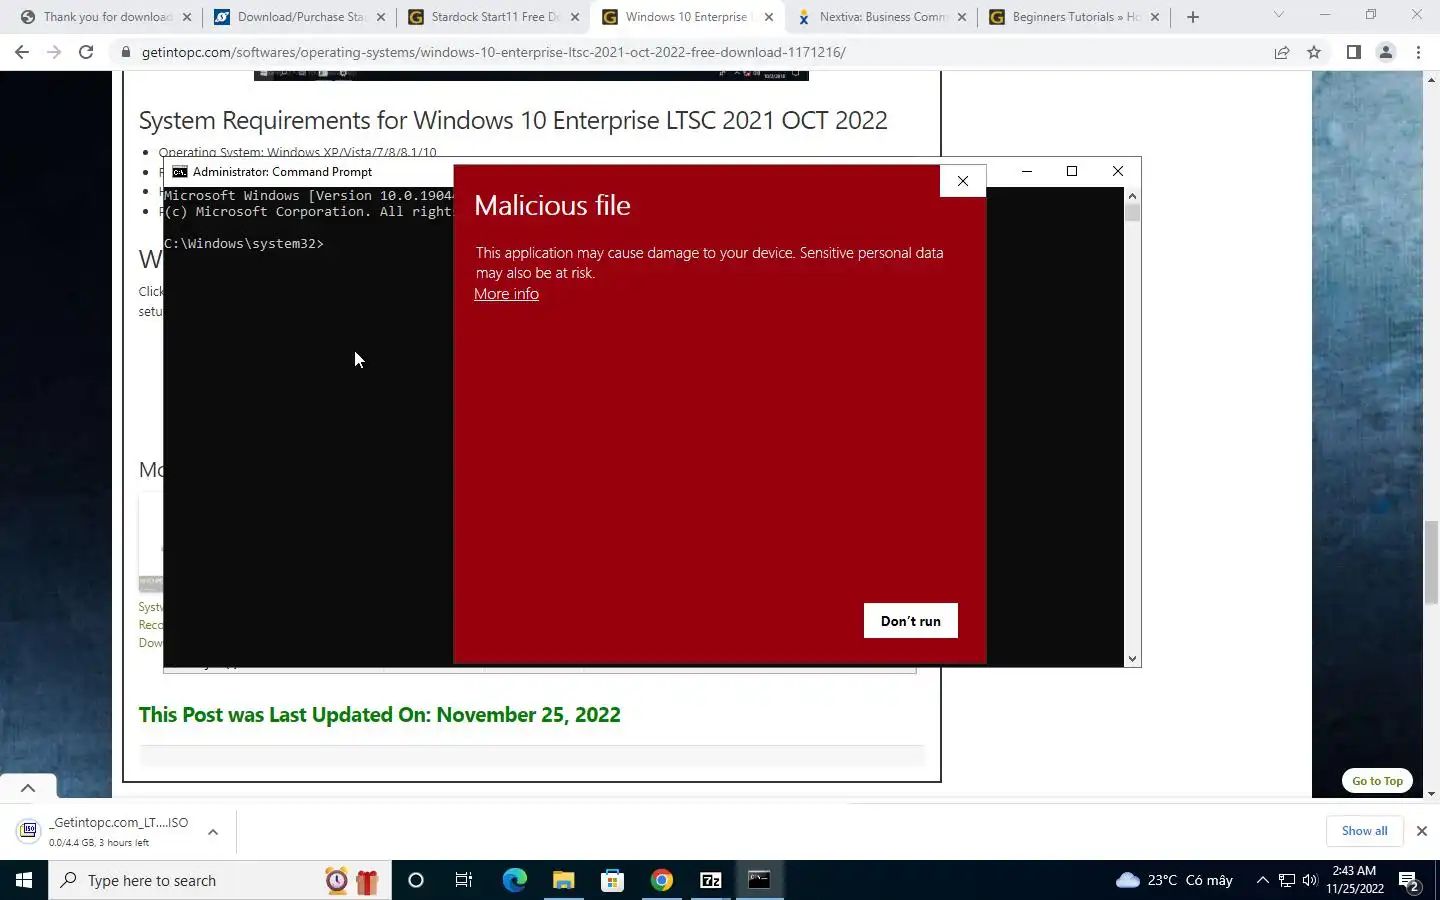Switch to Download/Purchase Stardock tab
Screen dimensions: 1440x900
pos(298,17)
